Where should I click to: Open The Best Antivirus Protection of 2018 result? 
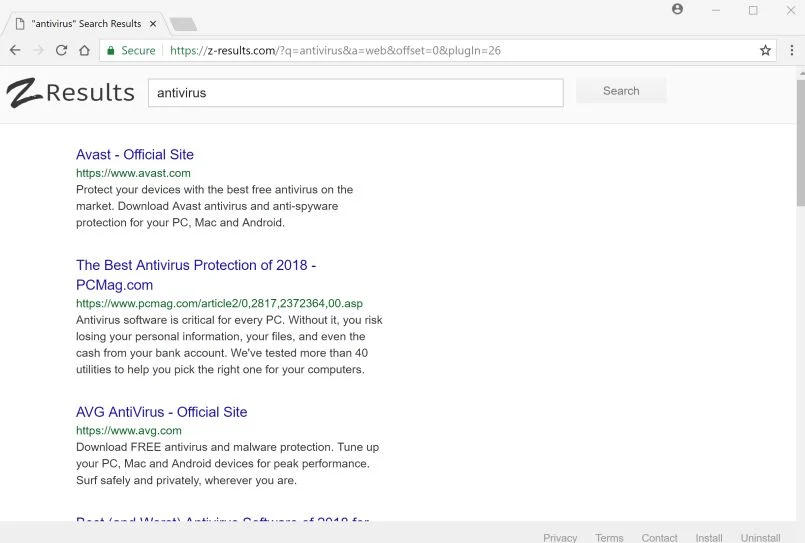point(196,275)
